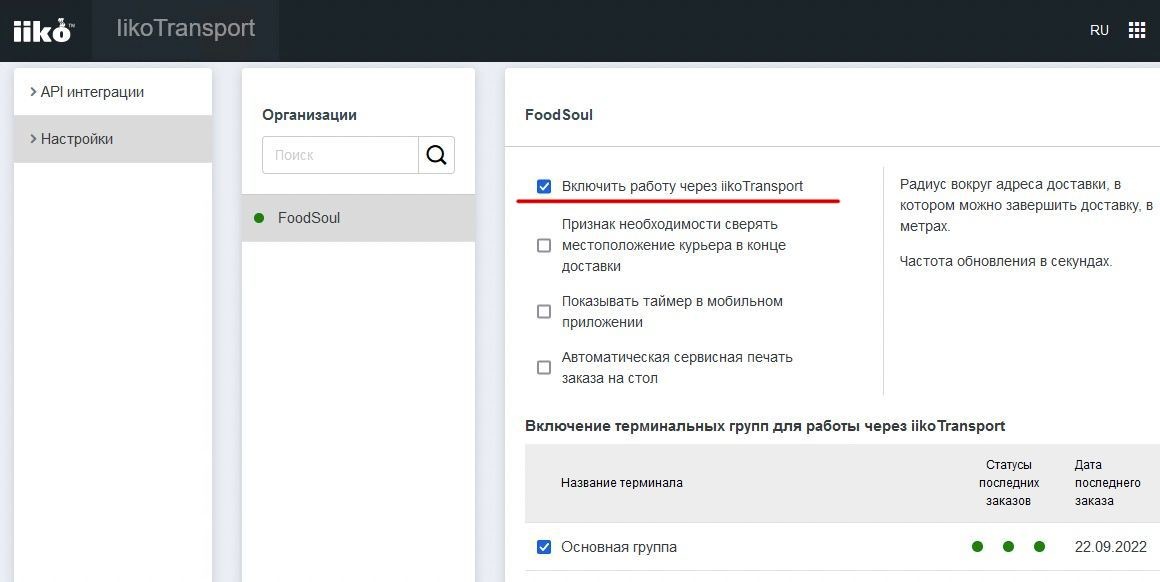
Task: Uncheck the Основная группа terminal checkbox
Action: pos(544,547)
